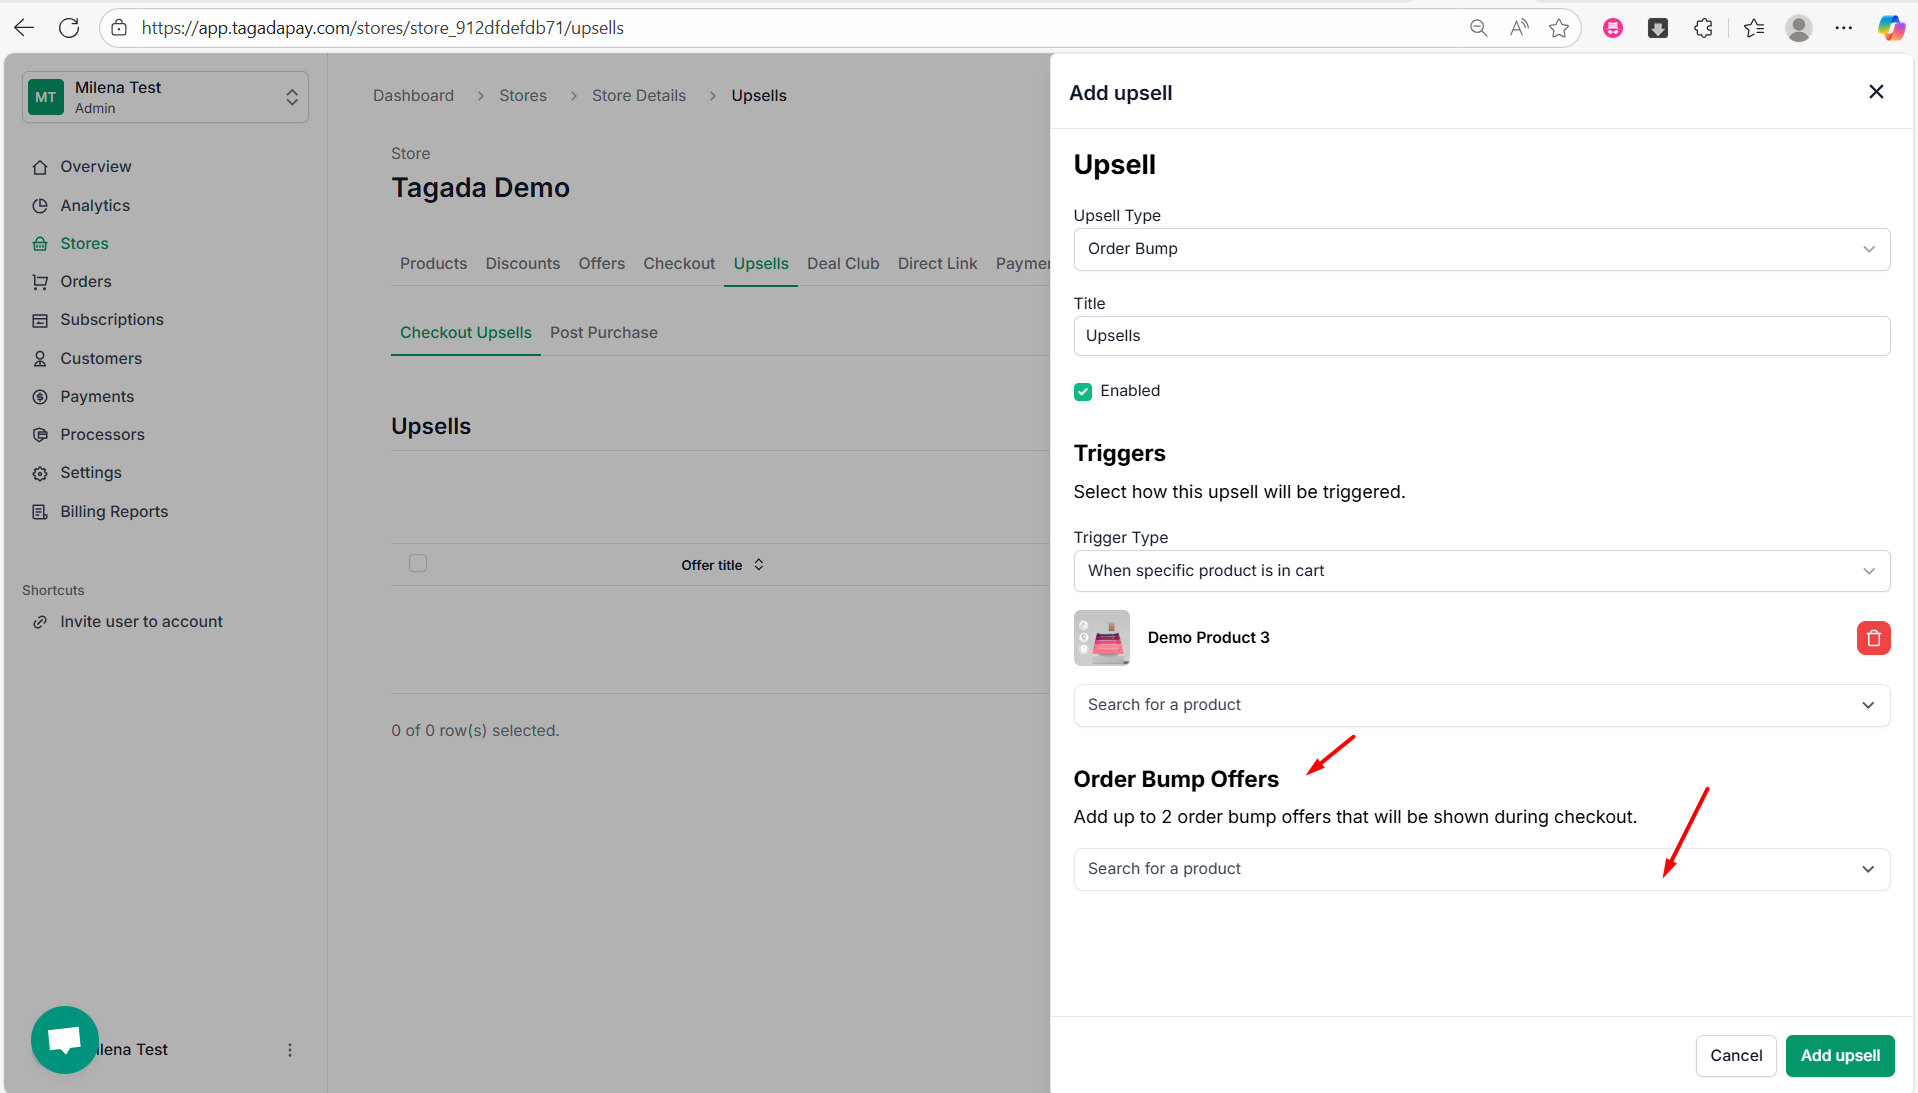
Task: Open the chat support bubble icon
Action: coord(65,1040)
